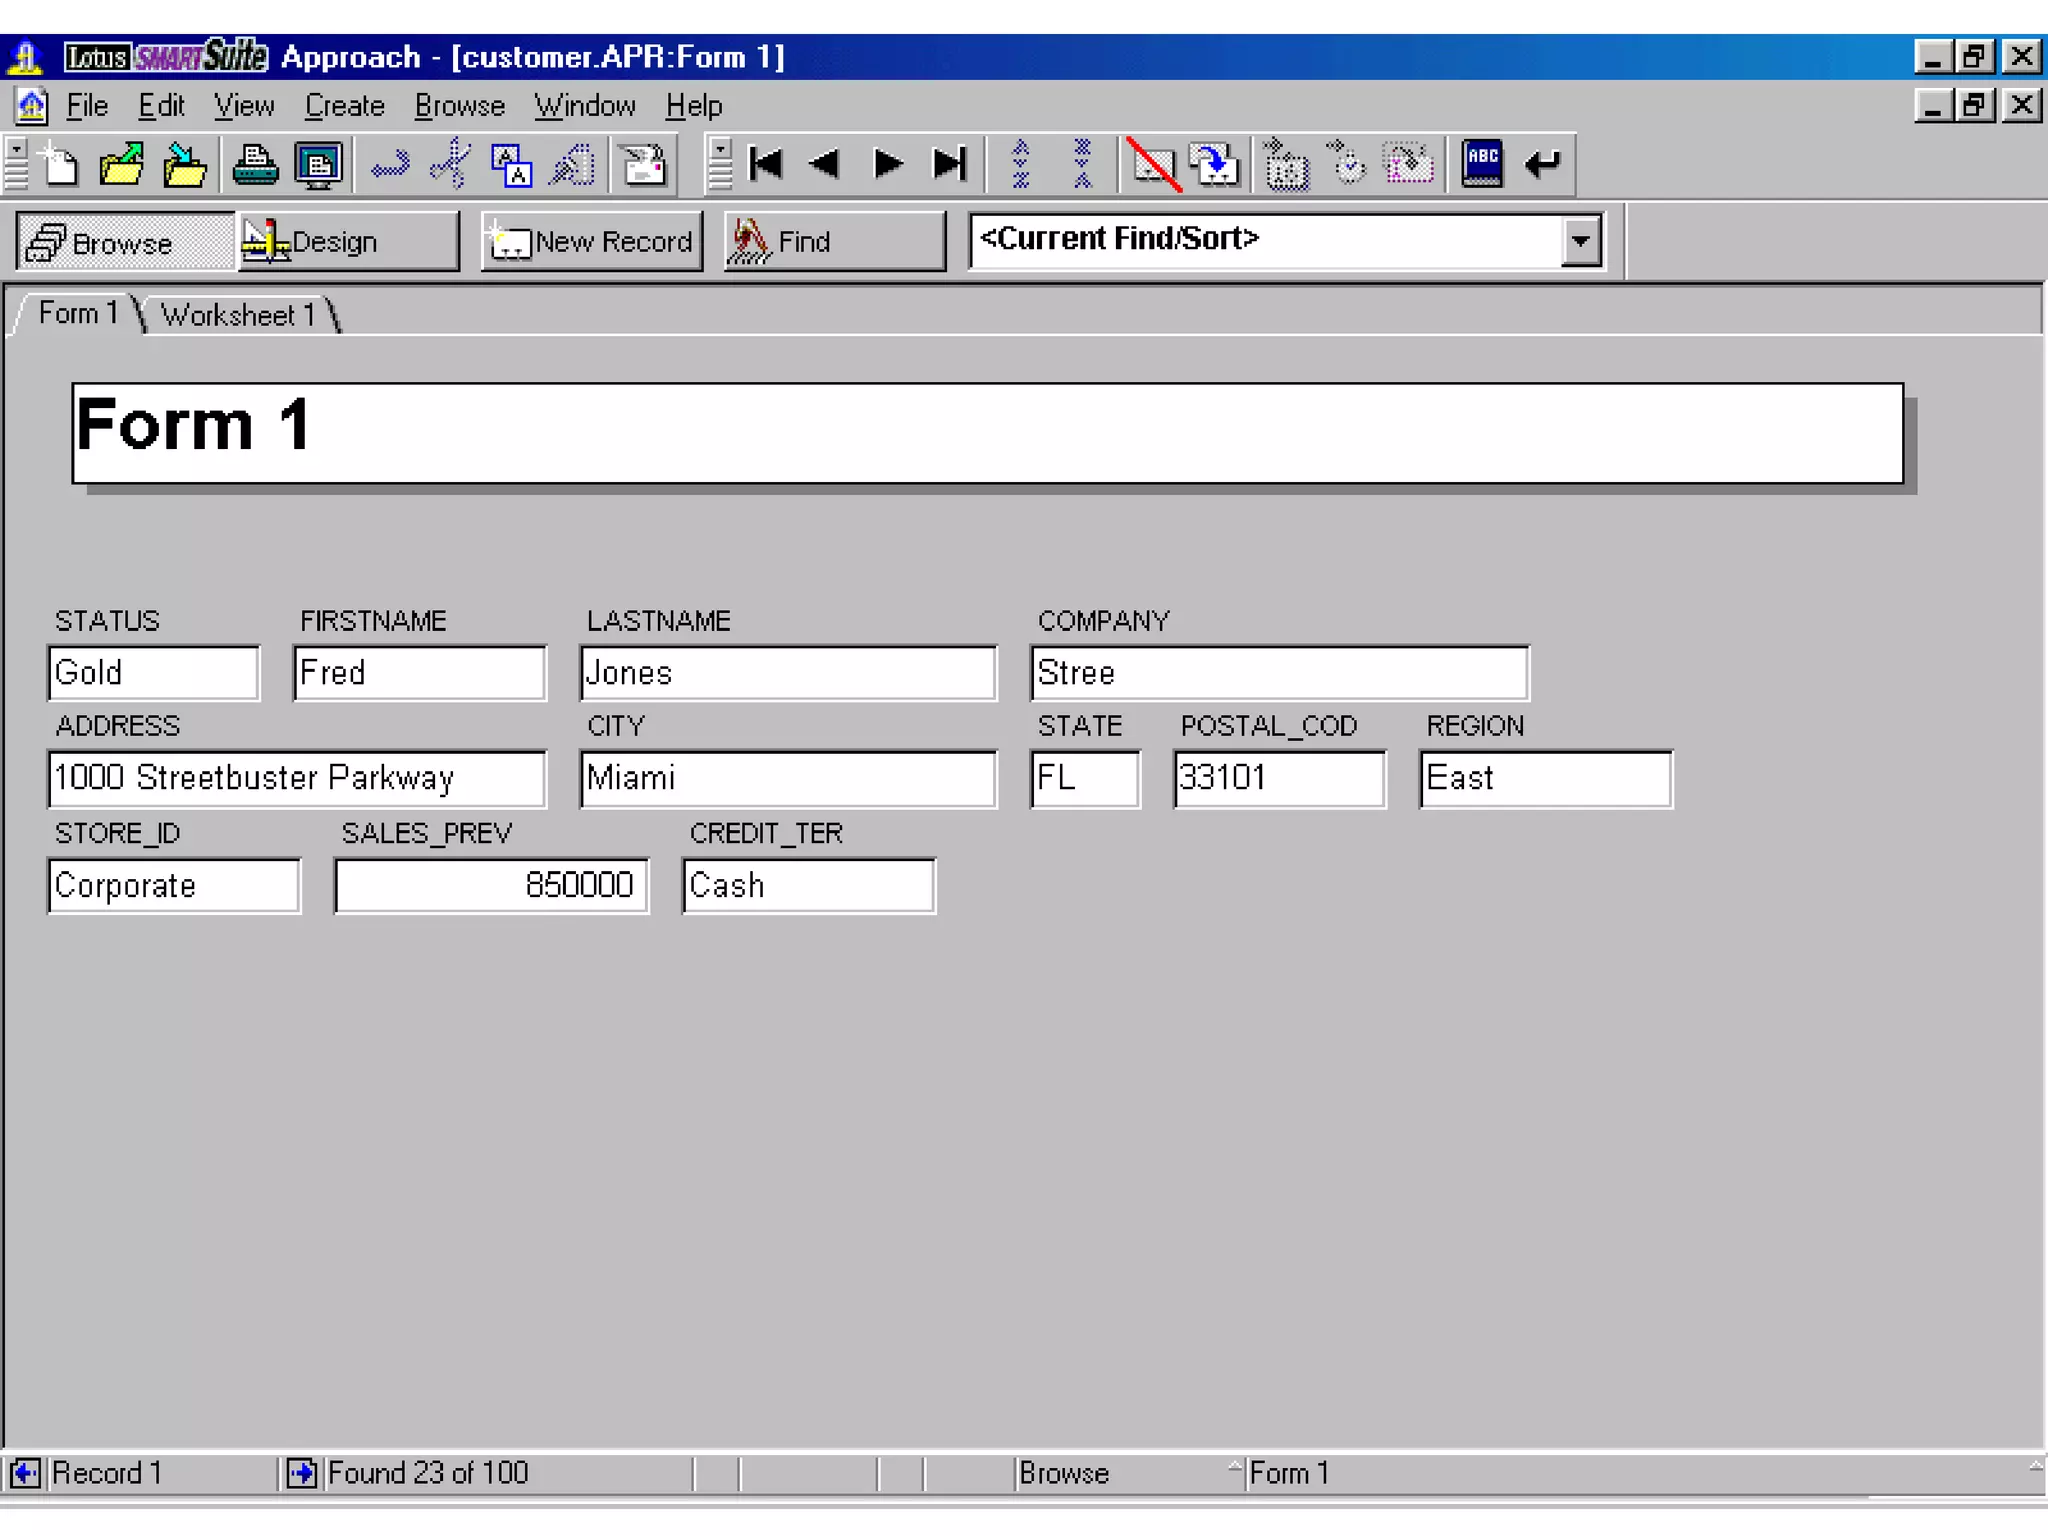Click the send mail envelope icon

[643, 165]
